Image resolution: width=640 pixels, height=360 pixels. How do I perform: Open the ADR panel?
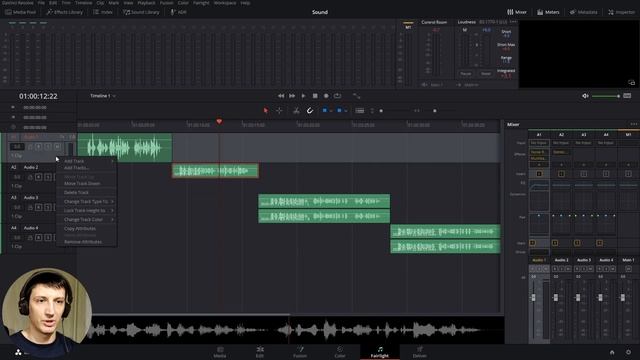pyautogui.click(x=178, y=12)
